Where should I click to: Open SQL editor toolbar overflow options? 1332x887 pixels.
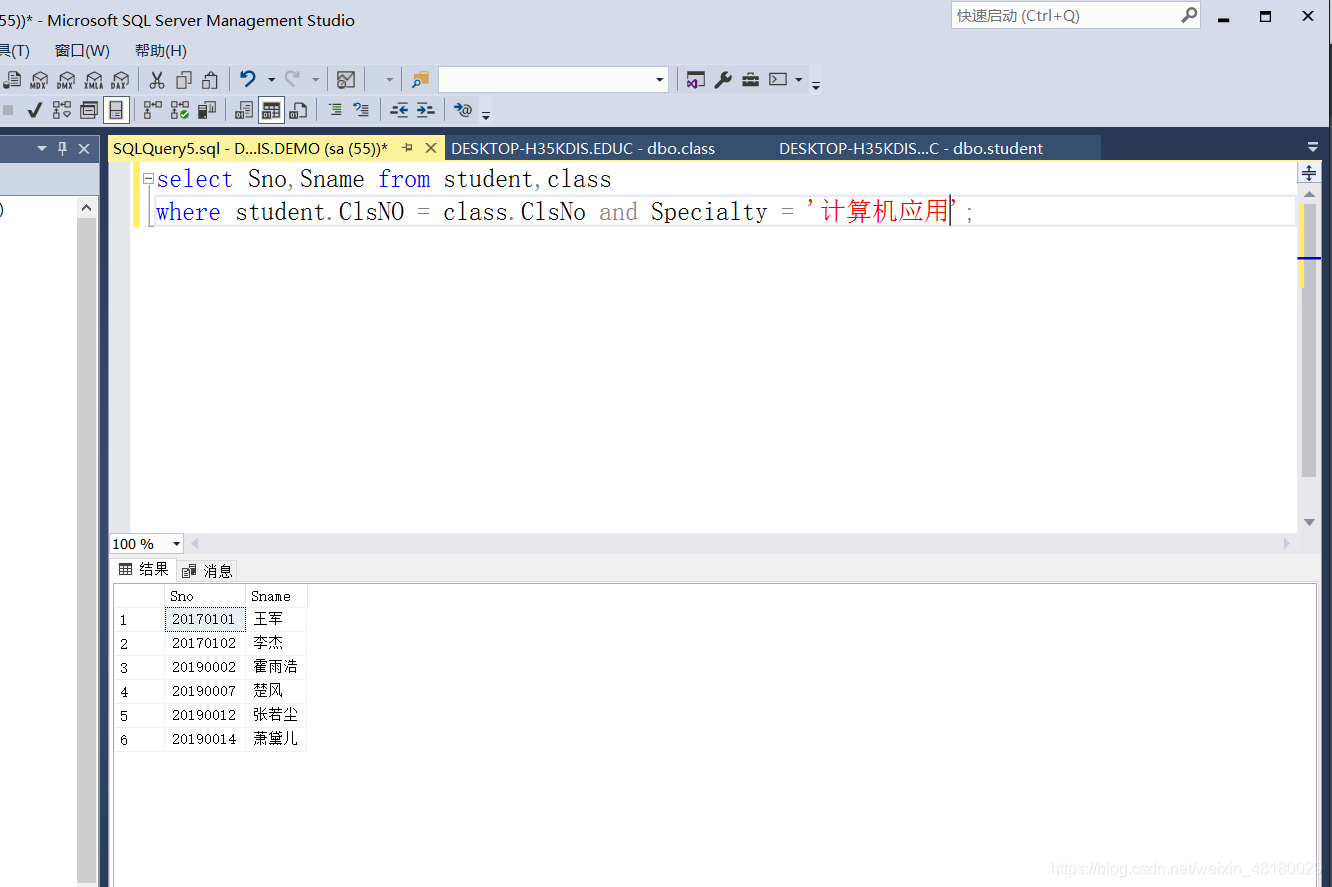click(486, 115)
